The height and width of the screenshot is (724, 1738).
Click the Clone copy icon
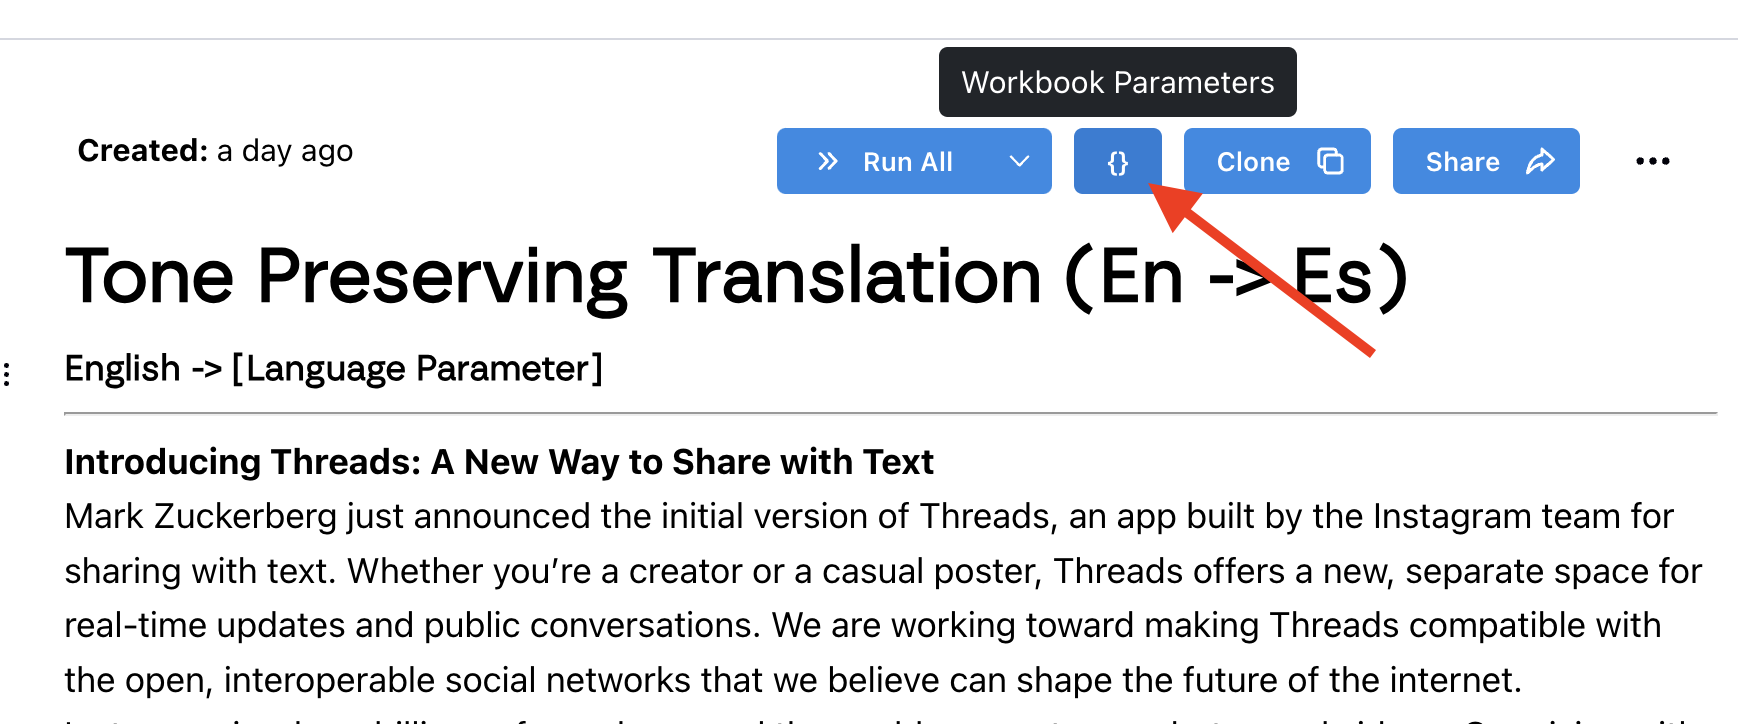click(x=1330, y=161)
